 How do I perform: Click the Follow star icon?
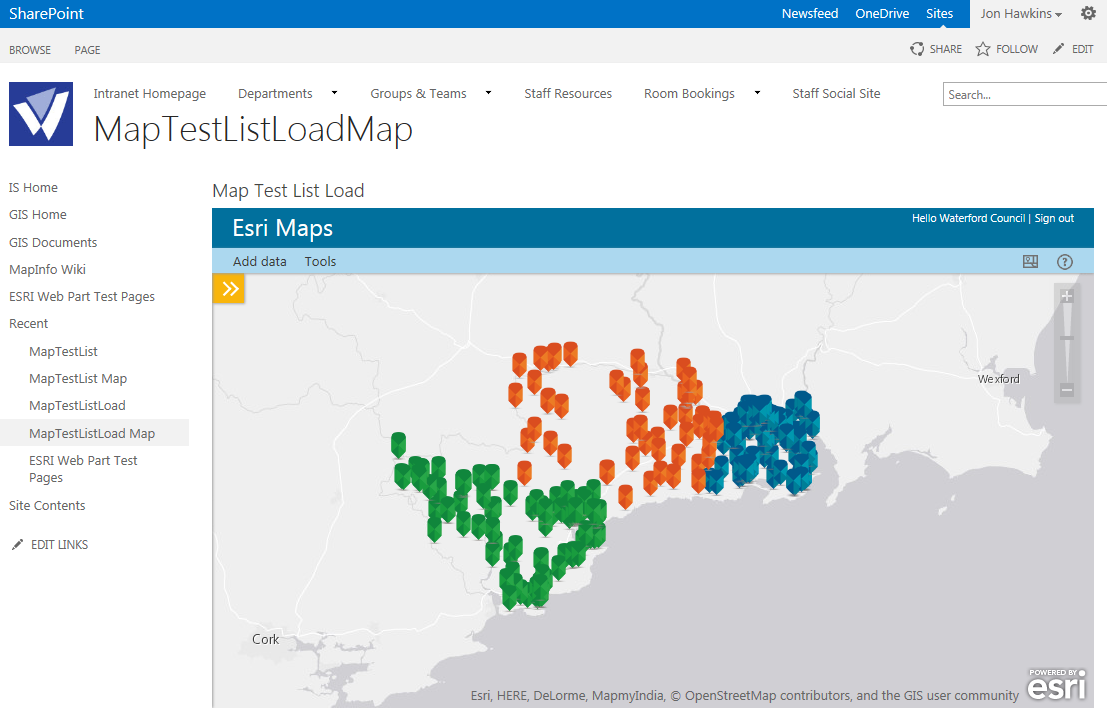(x=982, y=49)
